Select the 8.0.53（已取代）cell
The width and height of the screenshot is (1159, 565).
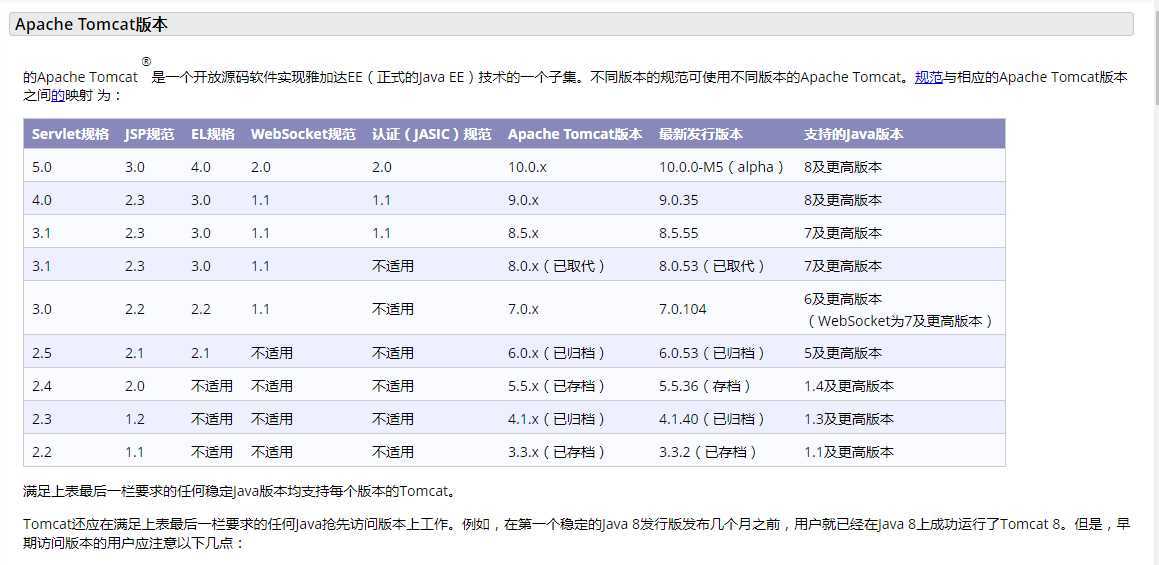tap(713, 265)
